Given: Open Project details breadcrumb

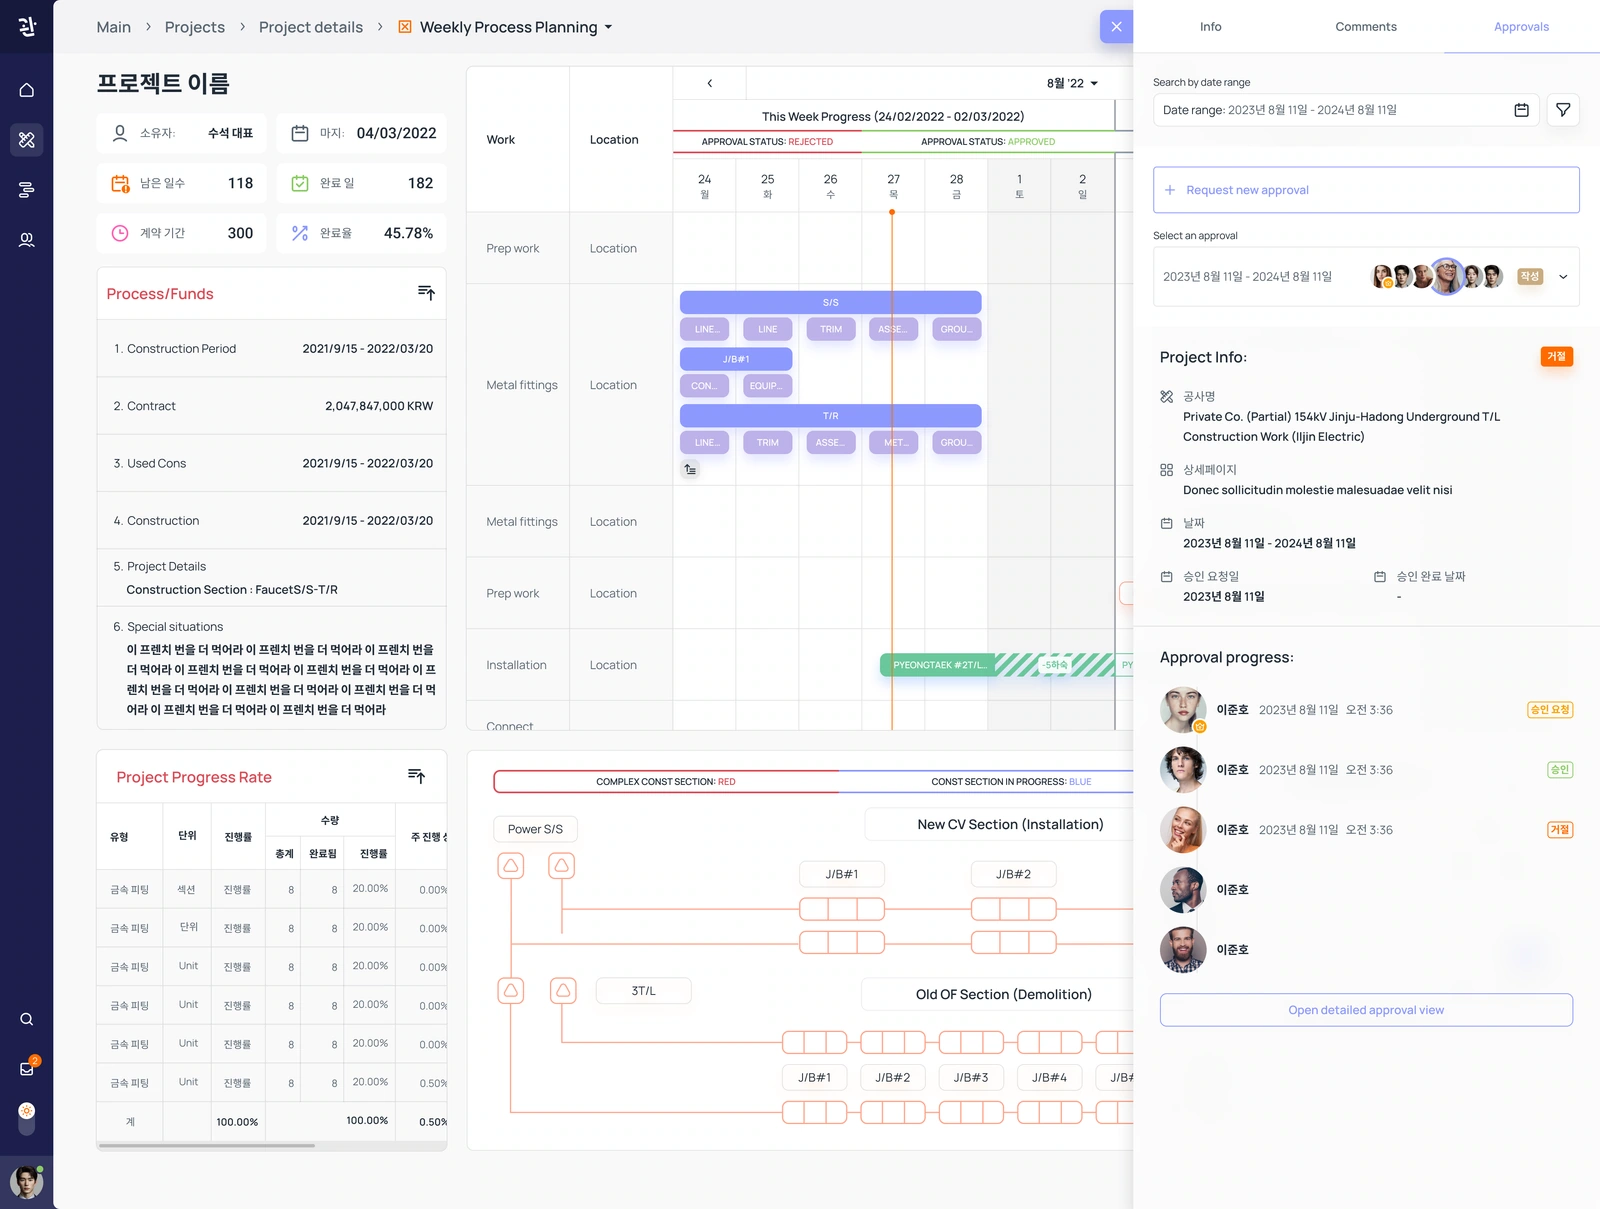Looking at the screenshot, I should click(x=311, y=27).
